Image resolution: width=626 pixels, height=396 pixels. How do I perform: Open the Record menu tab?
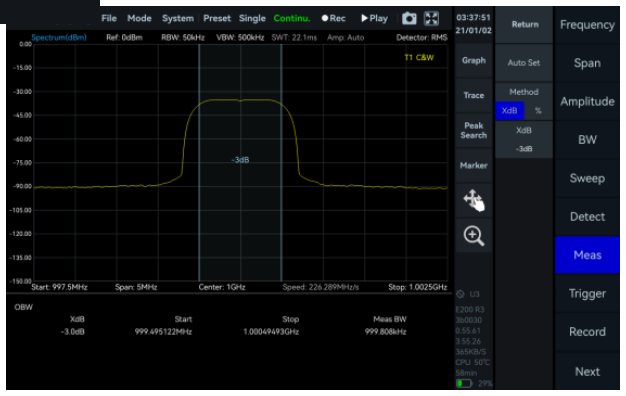coord(587,332)
